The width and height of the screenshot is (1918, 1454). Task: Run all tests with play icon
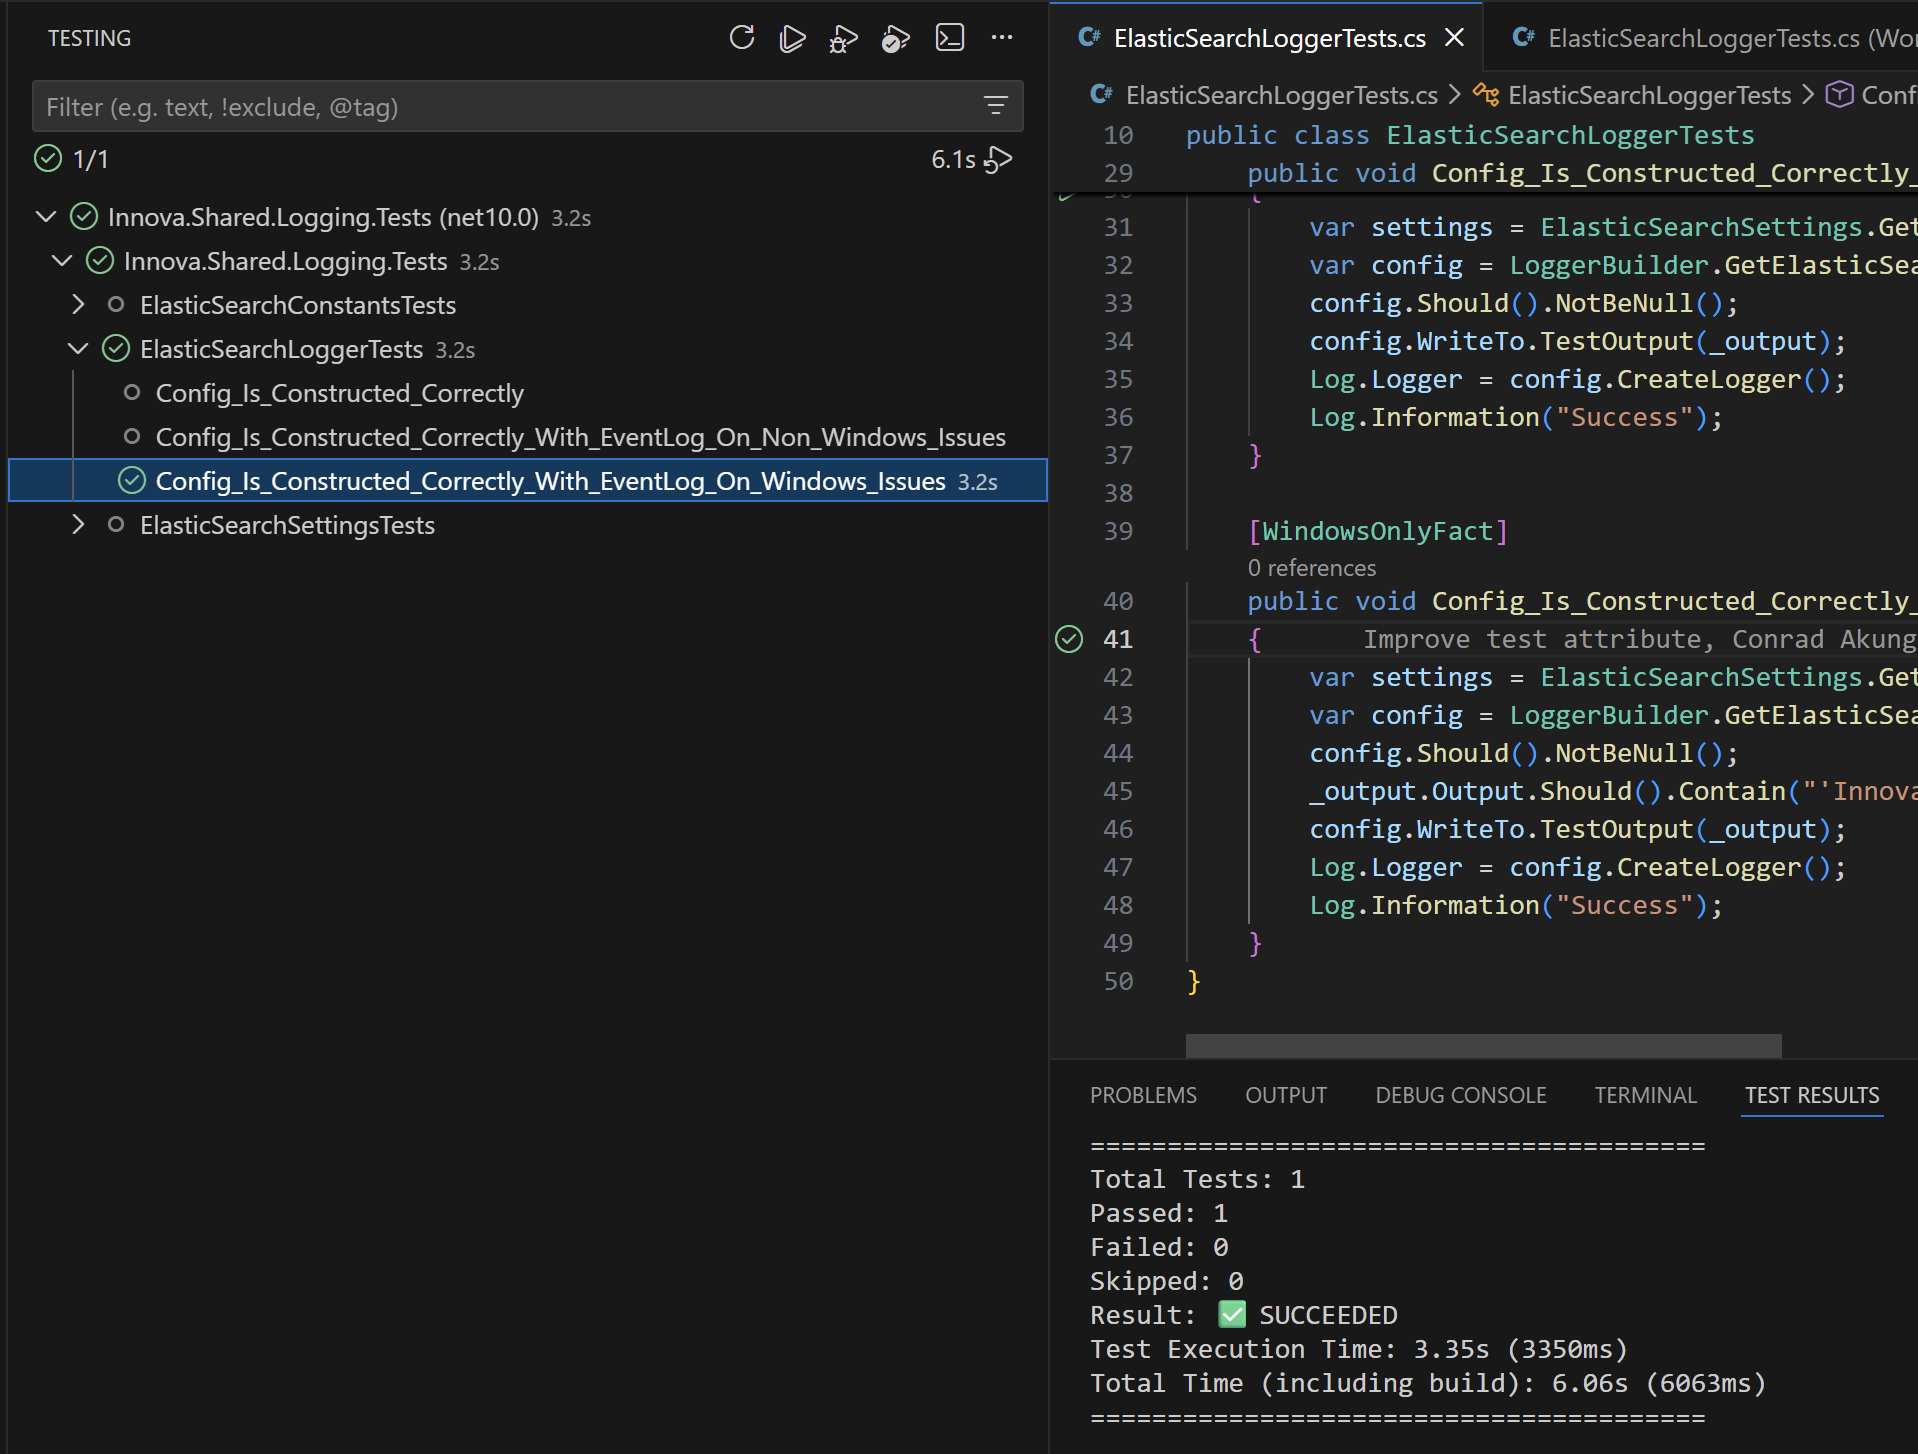(x=792, y=38)
